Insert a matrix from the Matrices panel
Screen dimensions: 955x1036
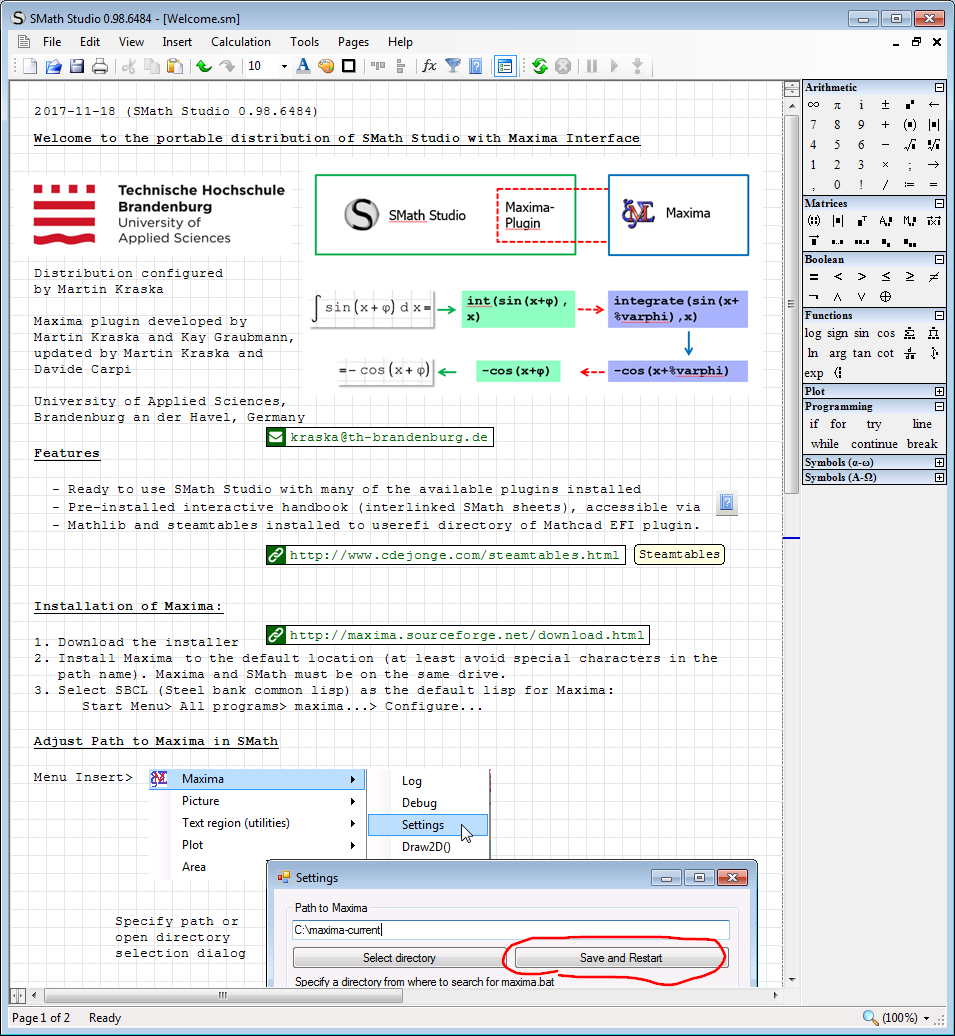[814, 221]
